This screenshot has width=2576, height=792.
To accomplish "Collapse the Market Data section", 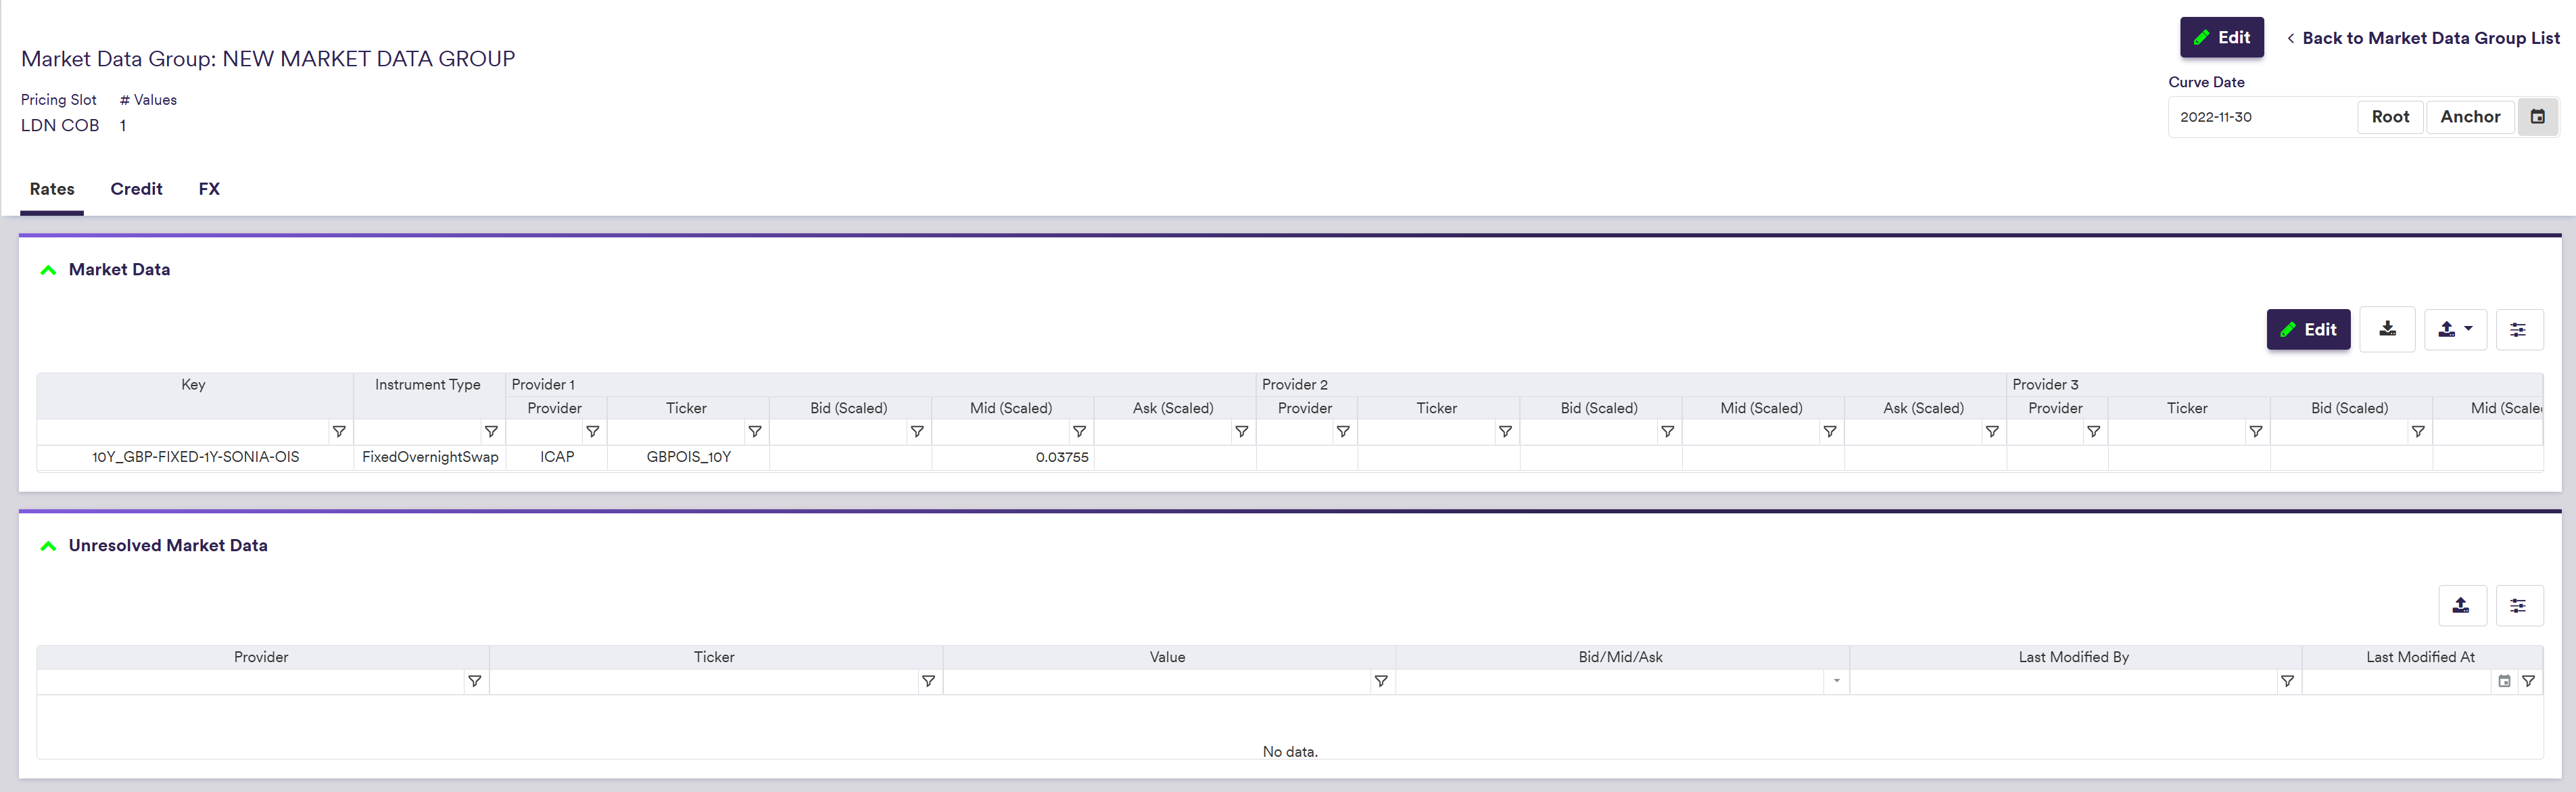I will [48, 270].
